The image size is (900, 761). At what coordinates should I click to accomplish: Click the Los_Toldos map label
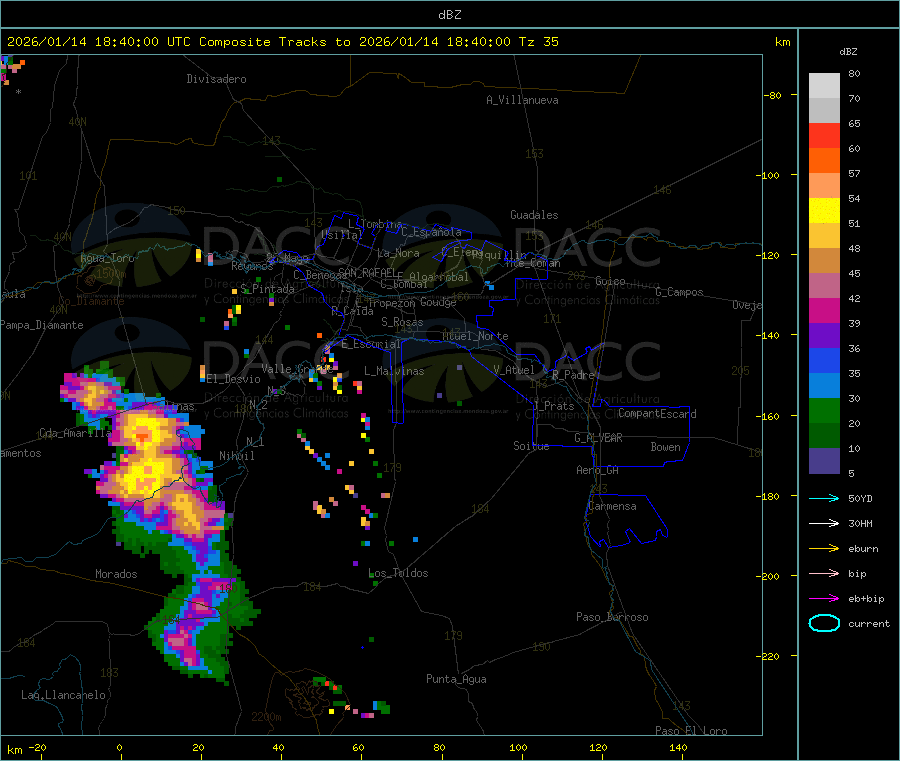pos(398,573)
